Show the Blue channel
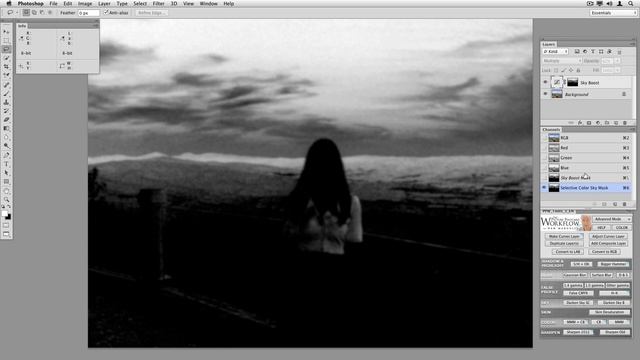Image resolution: width=640 pixels, height=360 pixels. pyautogui.click(x=544, y=168)
